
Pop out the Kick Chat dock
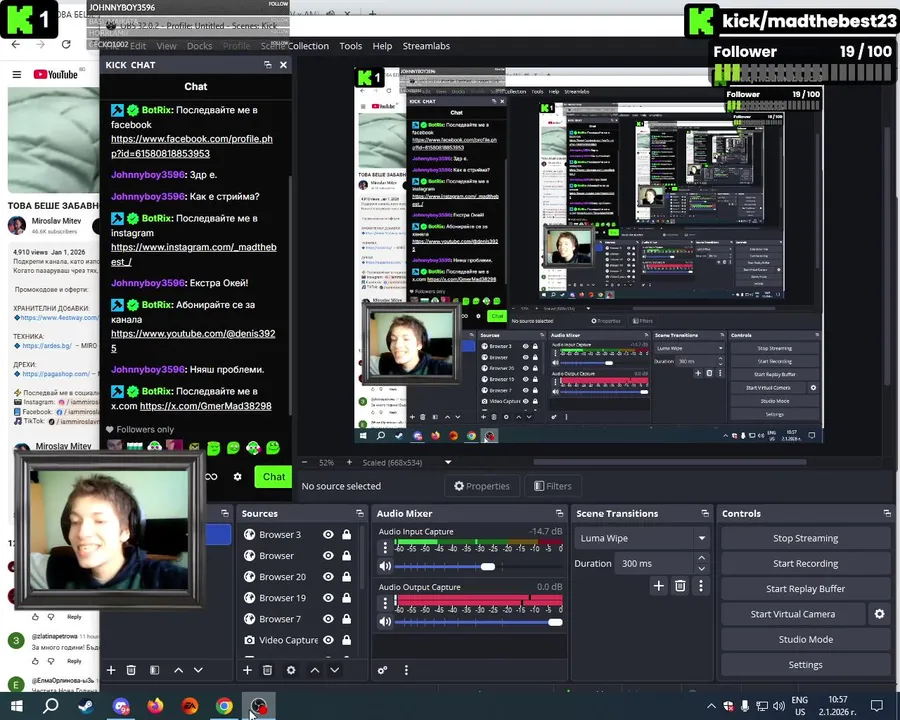[x=267, y=65]
